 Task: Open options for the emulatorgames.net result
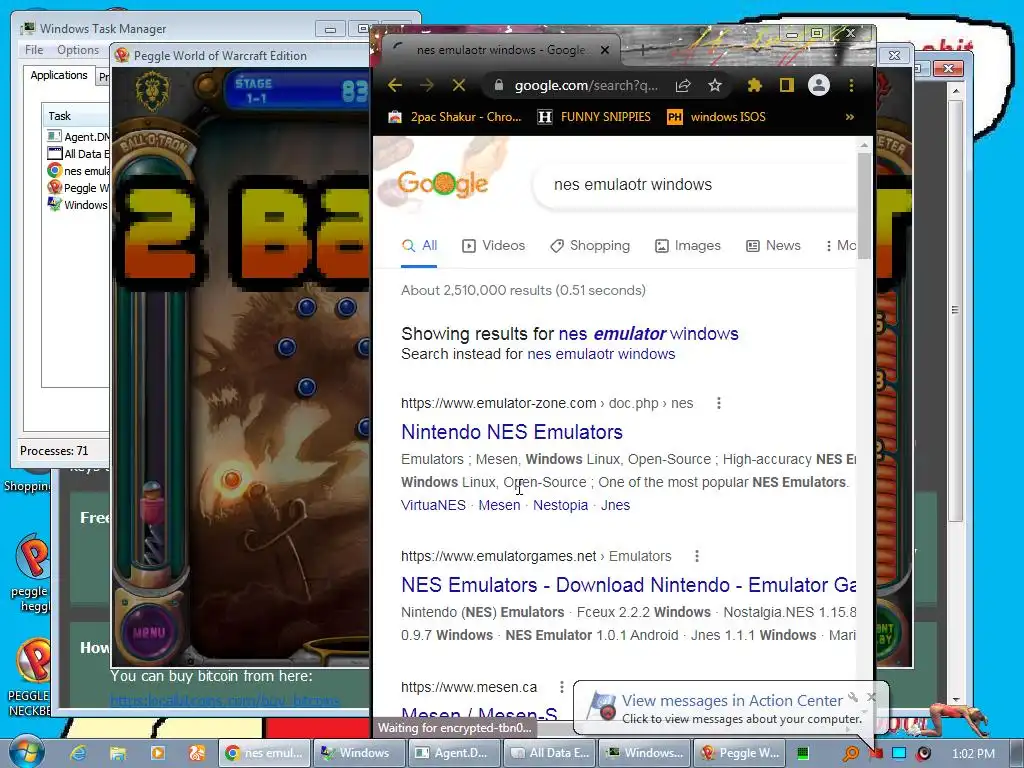[x=697, y=556]
